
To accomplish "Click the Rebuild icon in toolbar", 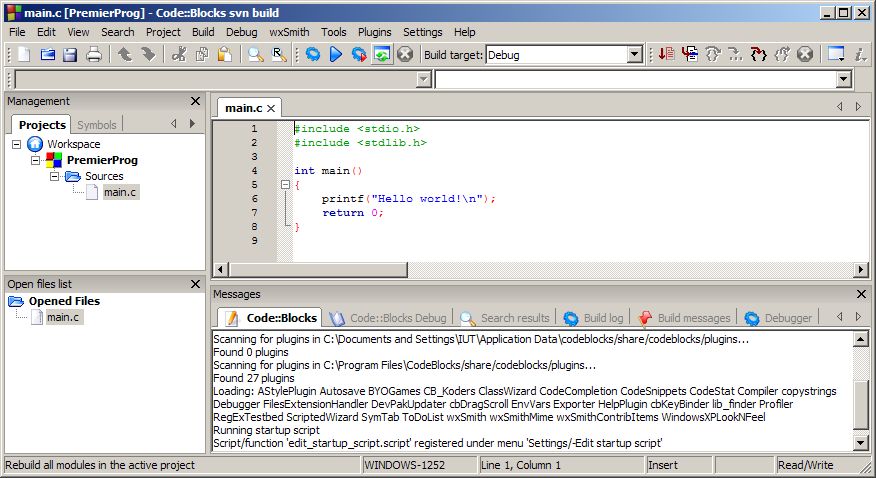I will coord(382,54).
